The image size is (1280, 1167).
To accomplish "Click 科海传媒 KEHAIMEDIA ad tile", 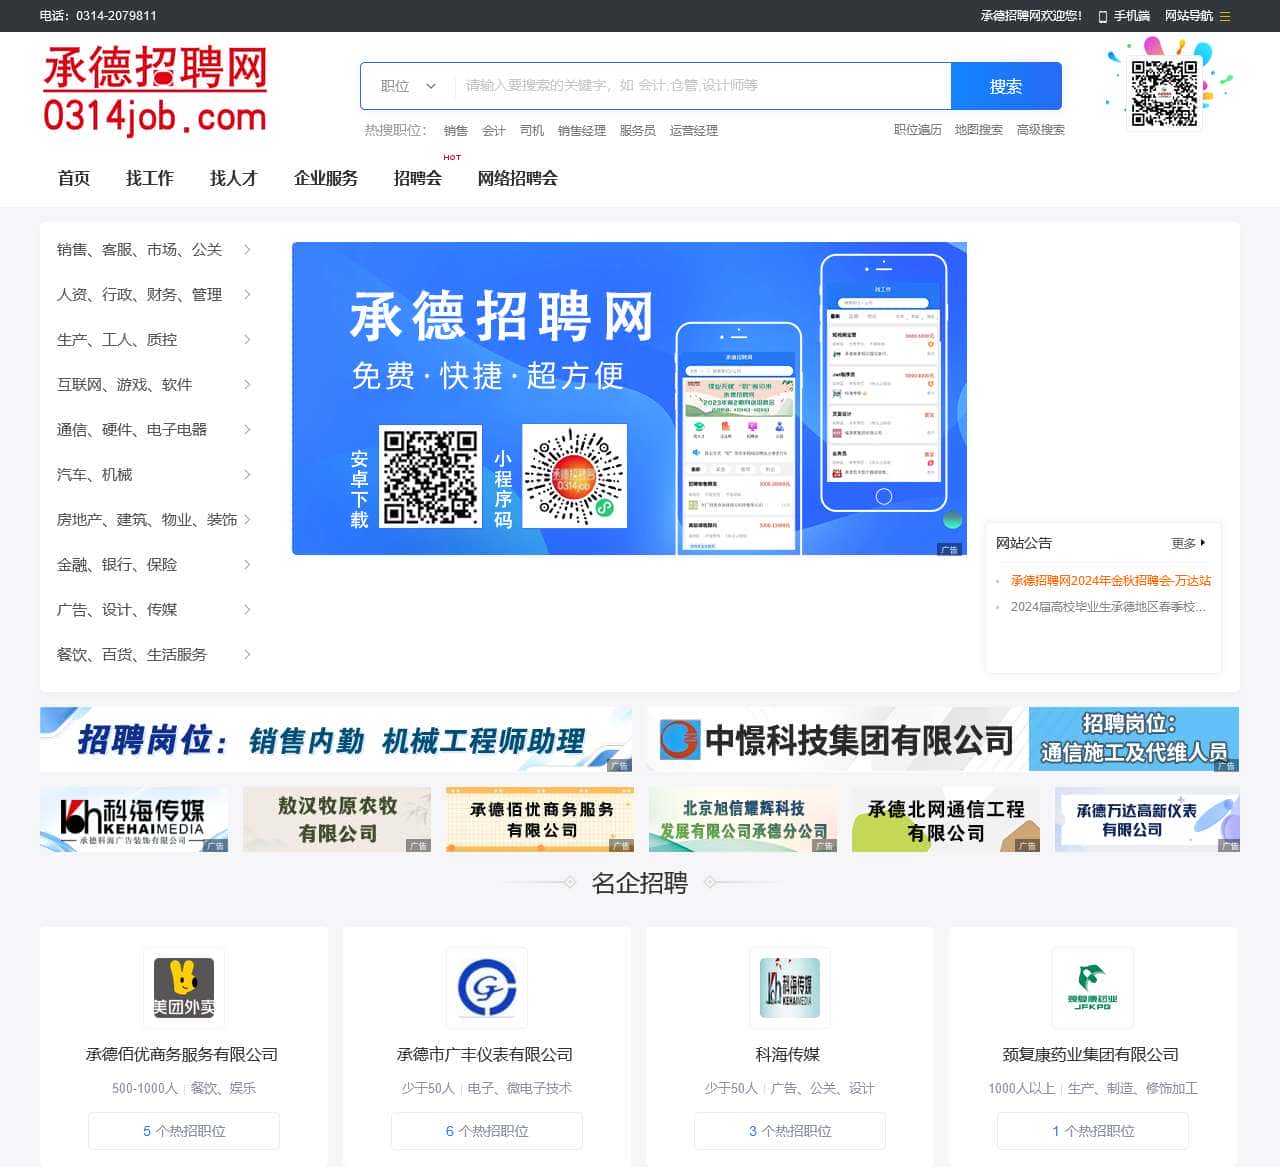I will 134,819.
